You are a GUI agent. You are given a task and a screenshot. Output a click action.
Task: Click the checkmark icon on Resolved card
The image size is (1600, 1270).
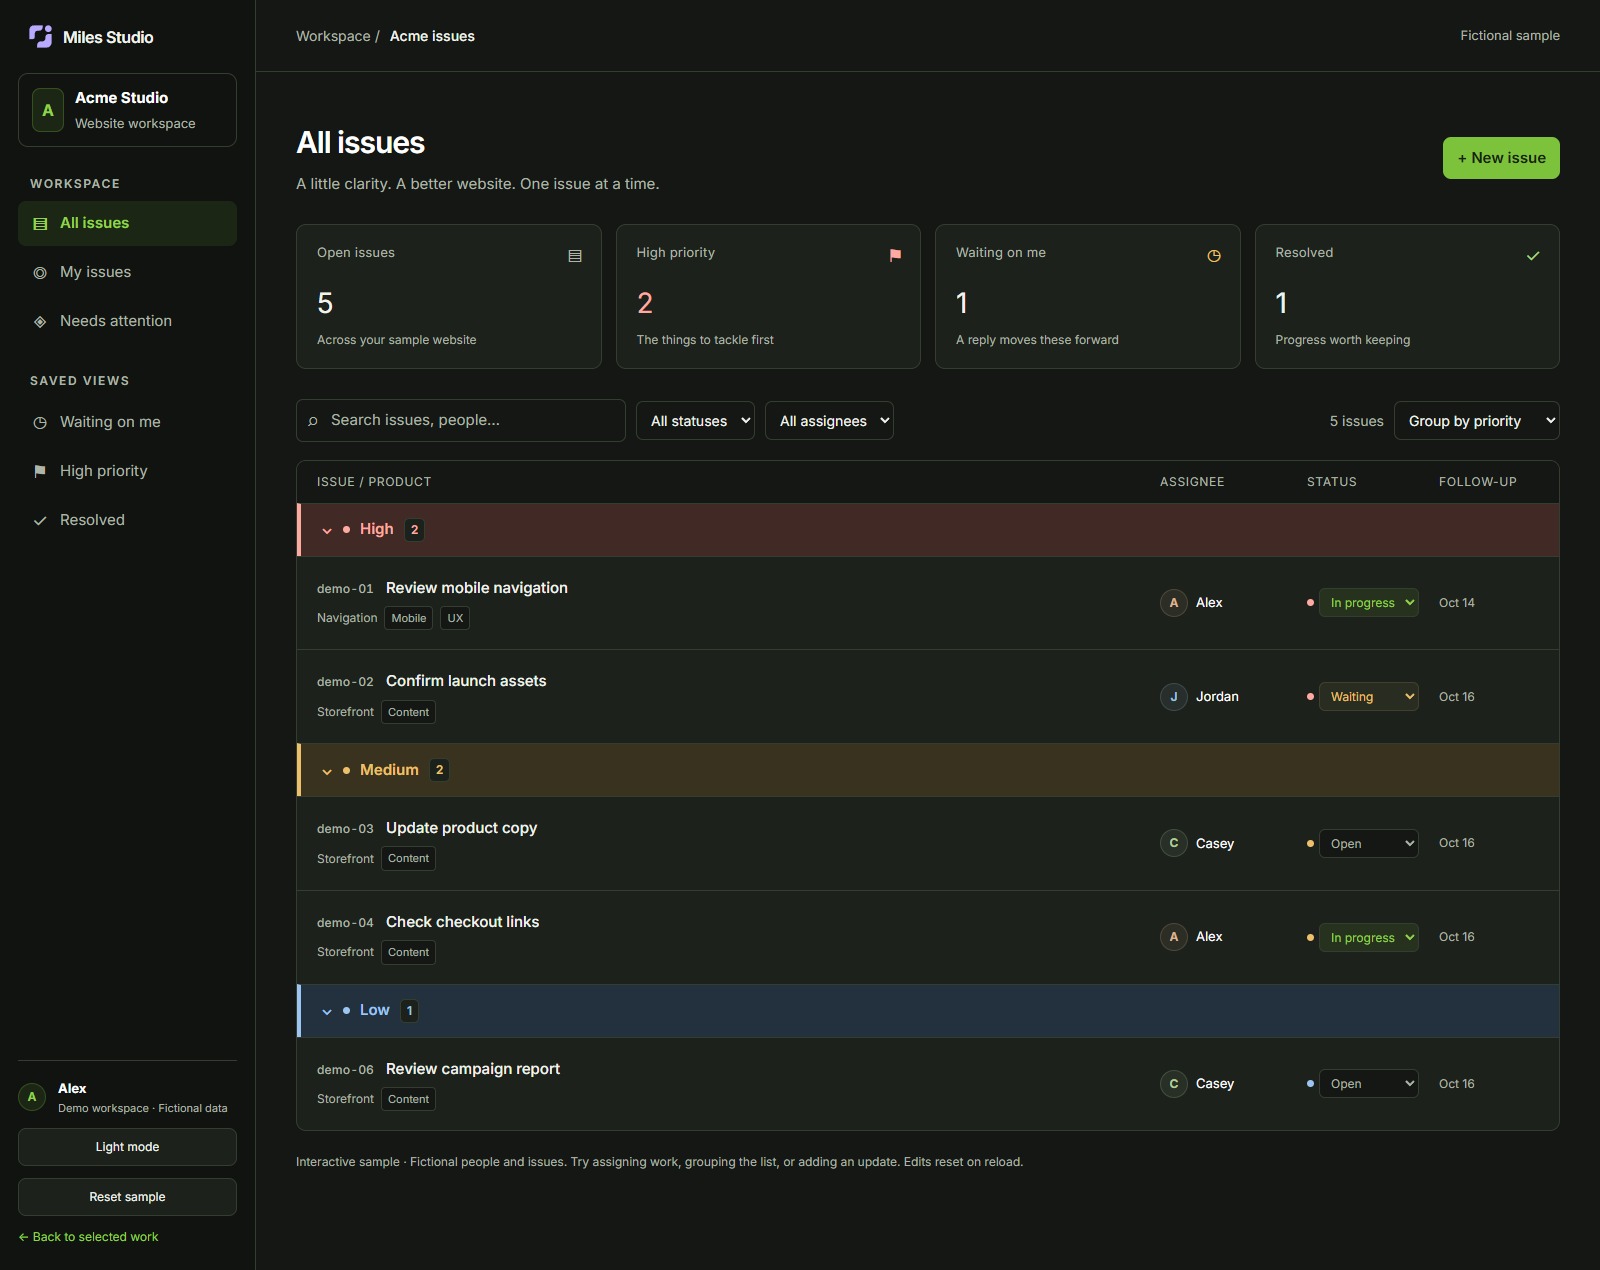click(1533, 256)
